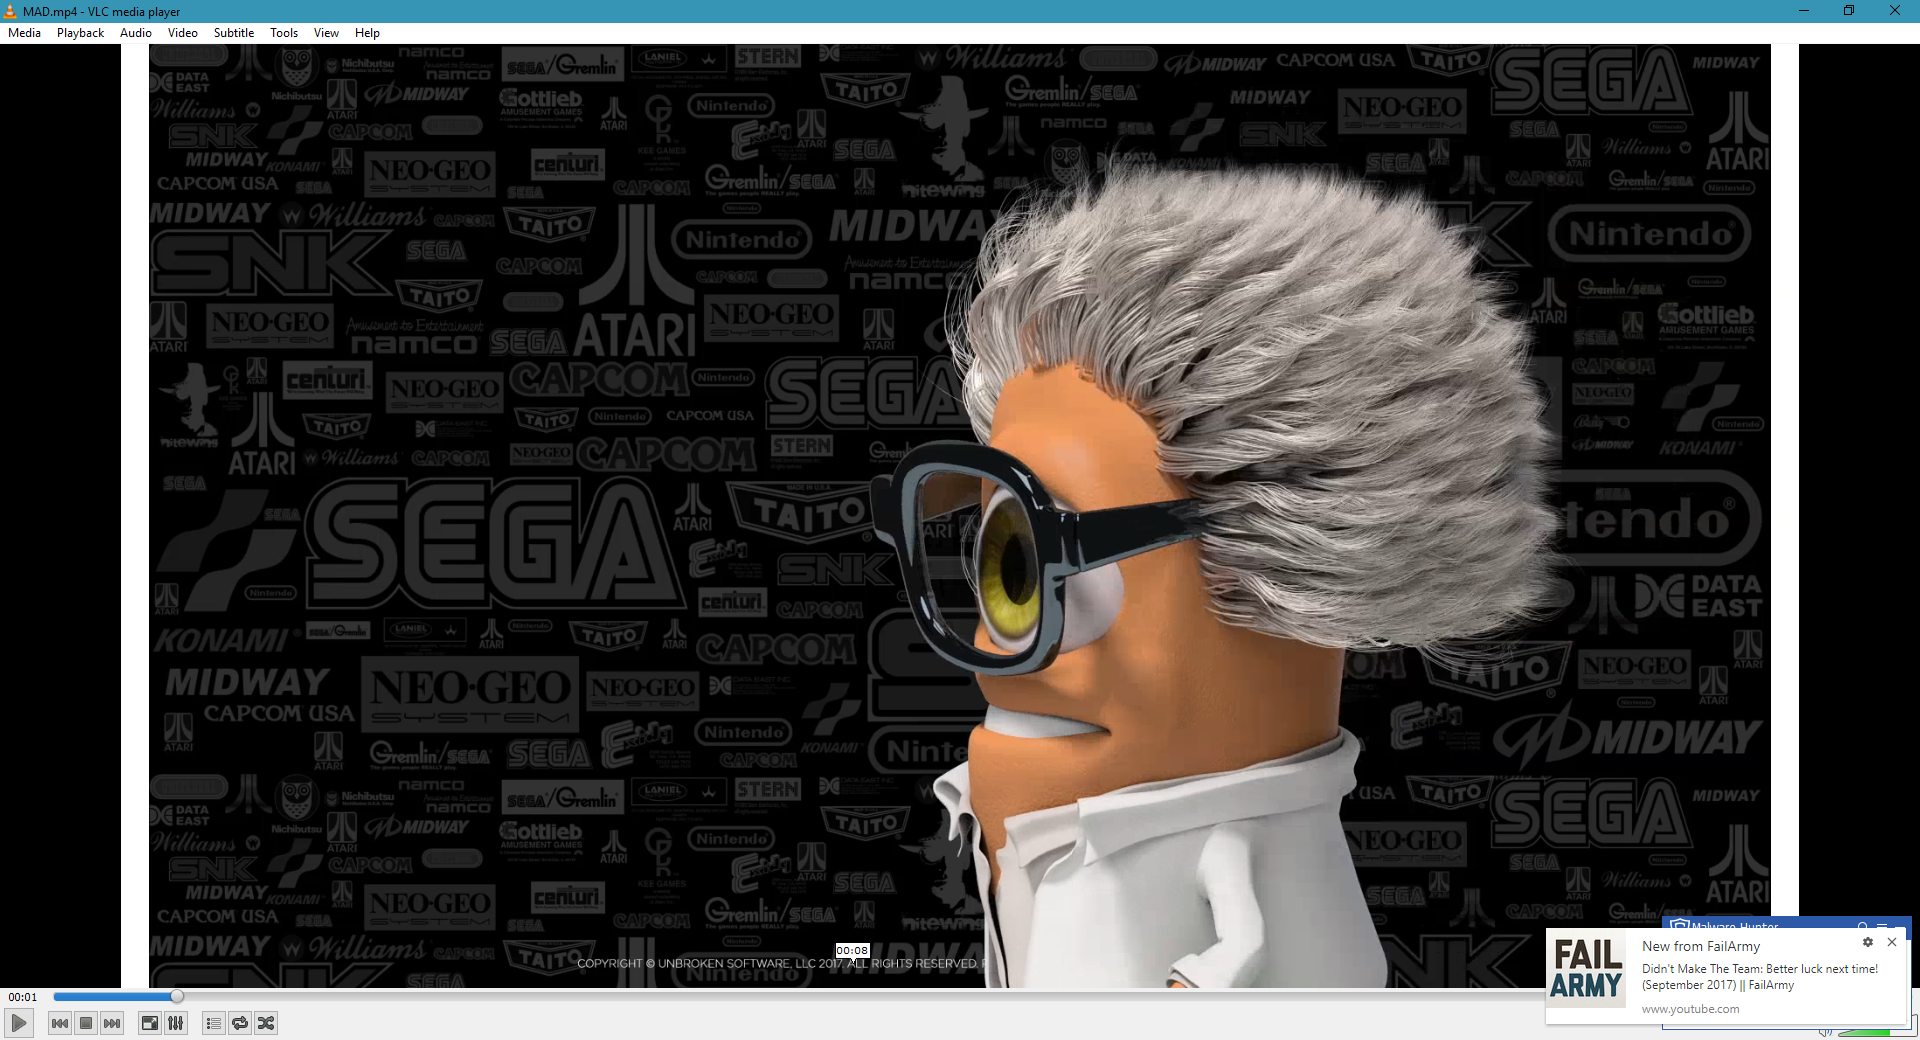
Task: Open the Subtitle menu
Action: coord(234,33)
